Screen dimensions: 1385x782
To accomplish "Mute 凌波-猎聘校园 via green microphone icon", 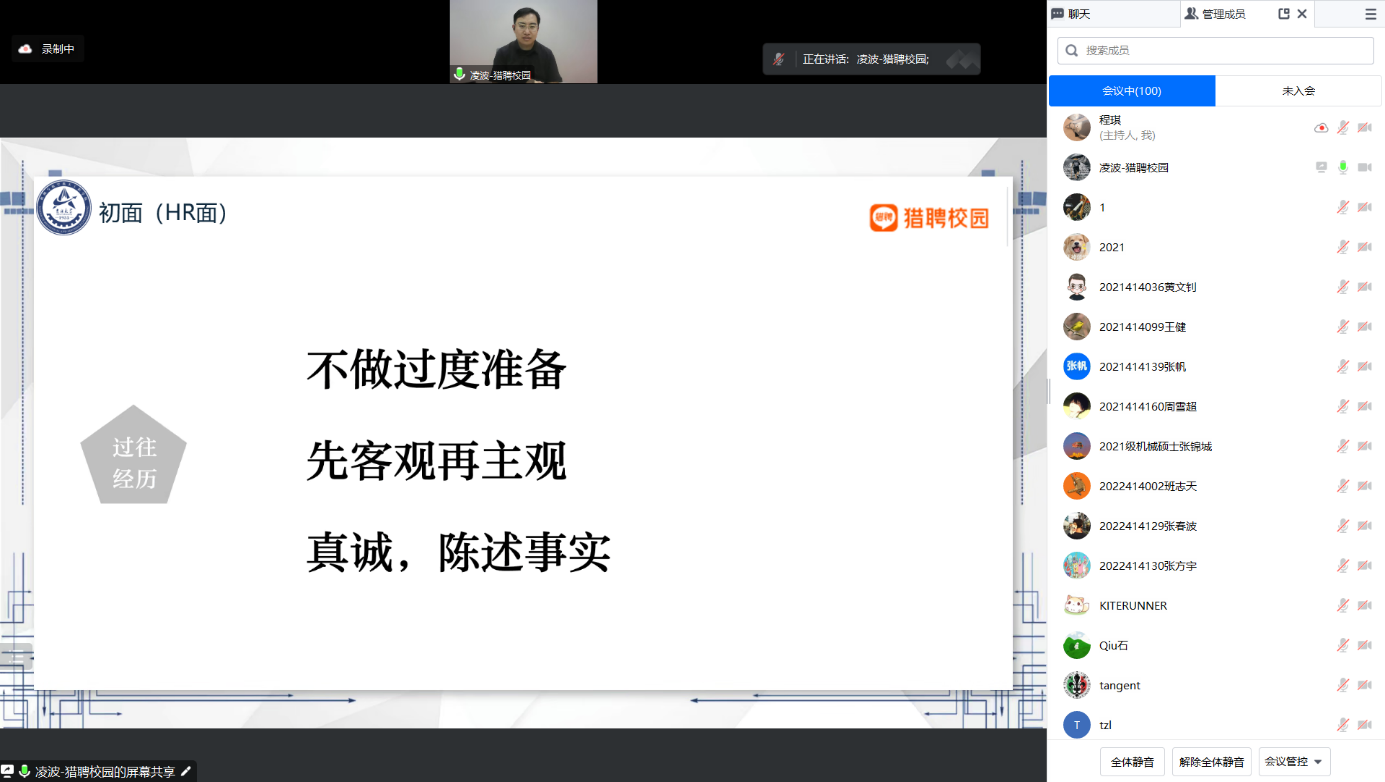I will [x=1343, y=168].
